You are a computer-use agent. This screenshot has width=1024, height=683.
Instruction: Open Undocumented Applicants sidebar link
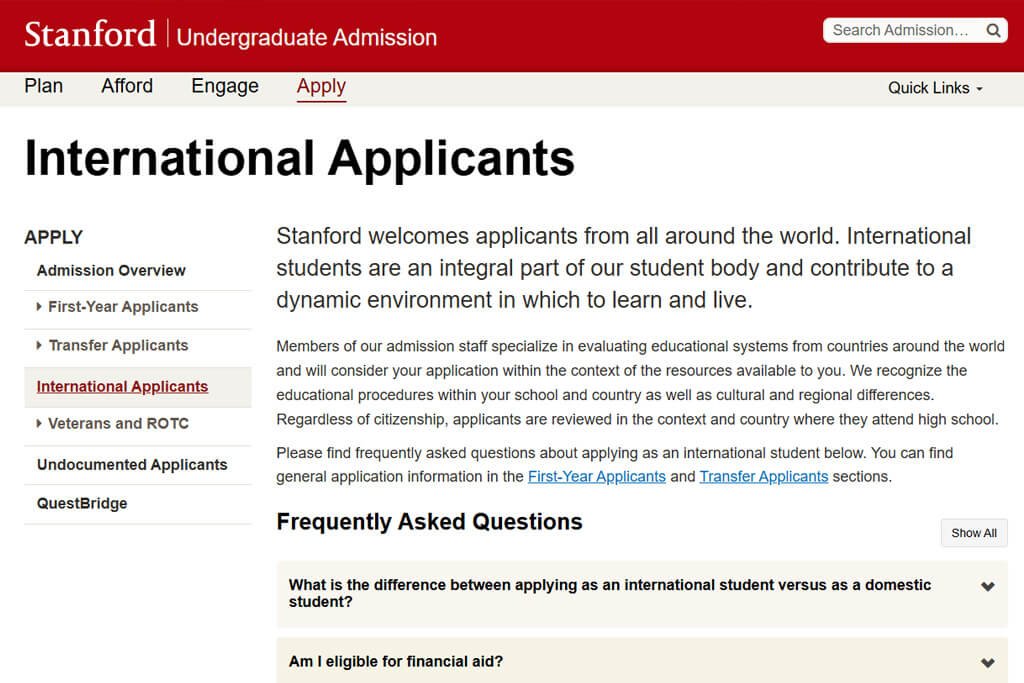pyautogui.click(x=132, y=465)
